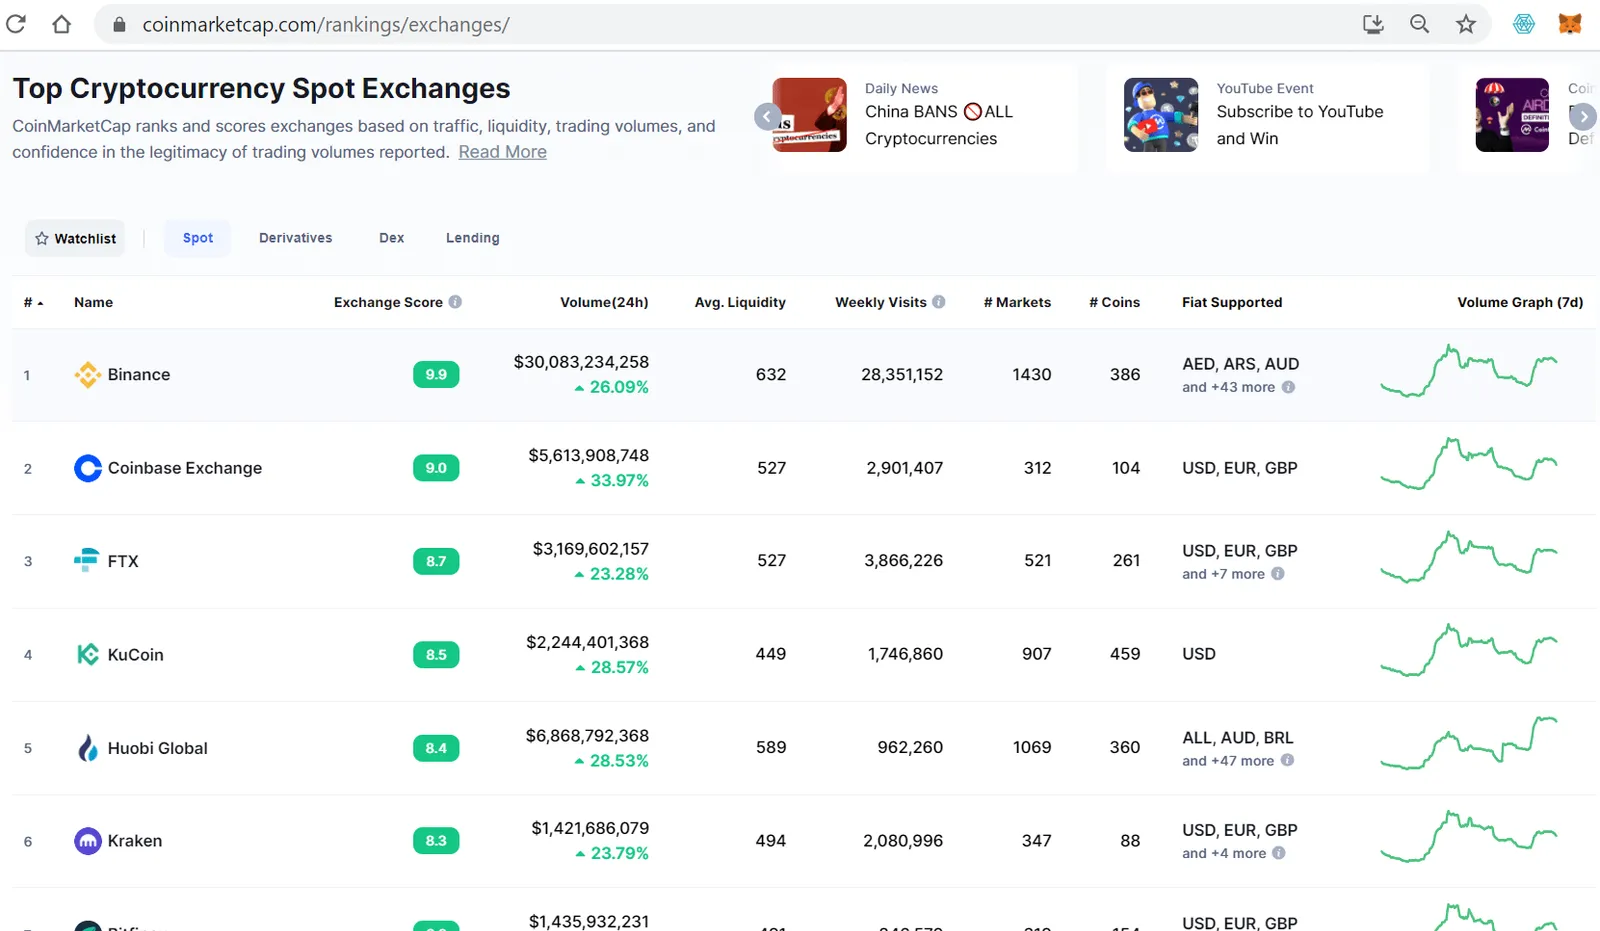Click Kraken volume $1,421,686,079

coord(590,828)
